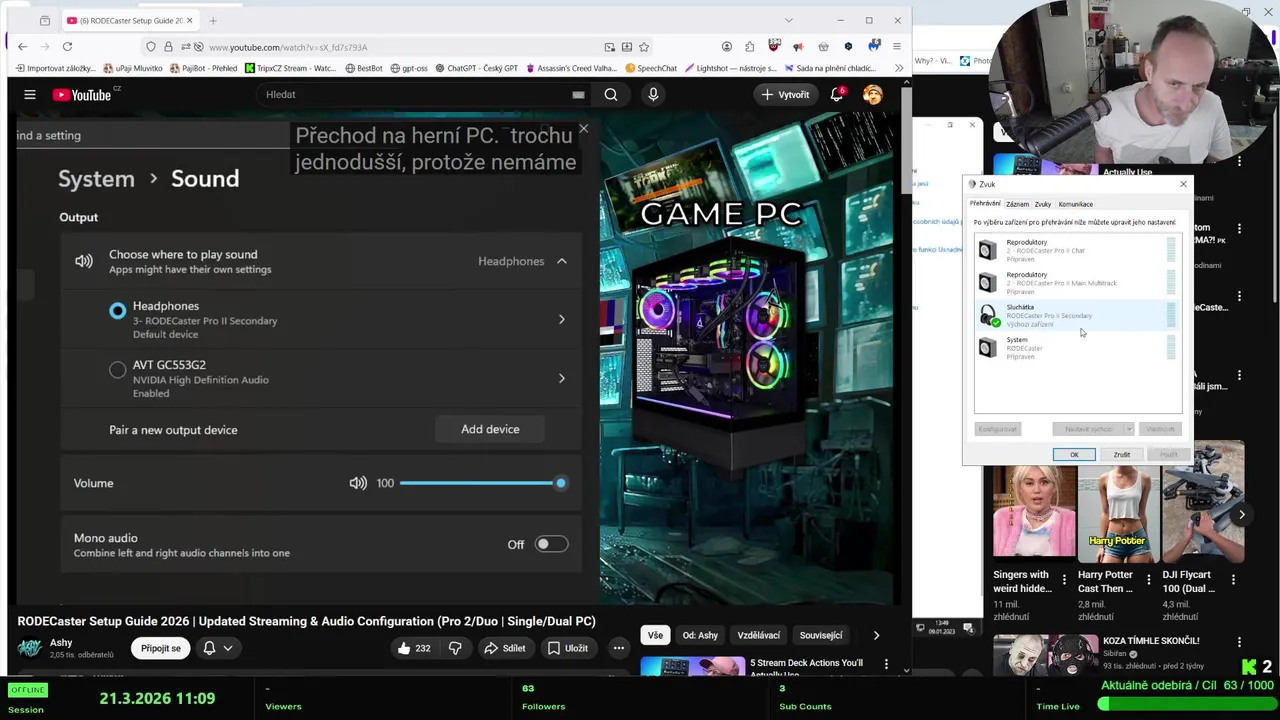Show more filter chips with right arrow
This screenshot has width=1280, height=720.
pyautogui.click(x=876, y=635)
